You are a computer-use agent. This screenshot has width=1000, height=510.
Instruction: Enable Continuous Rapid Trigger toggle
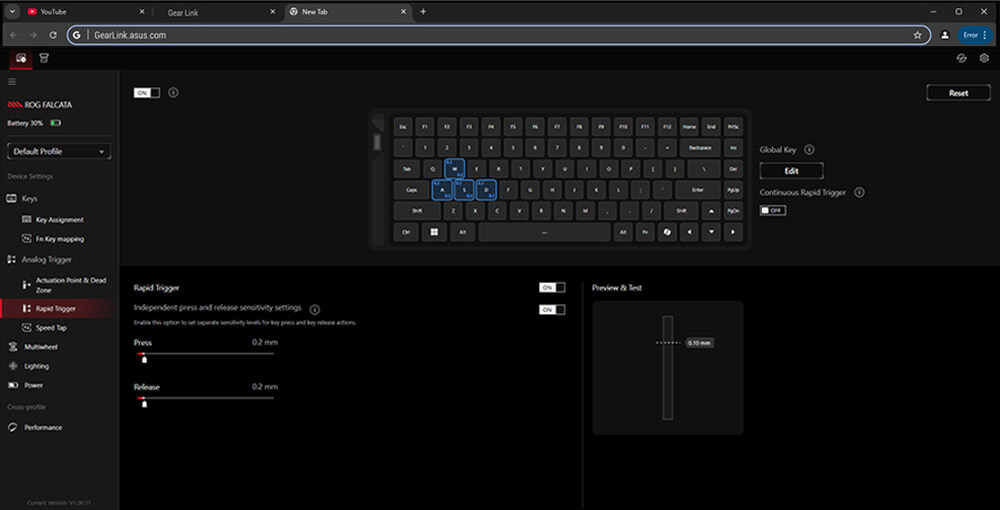click(772, 210)
